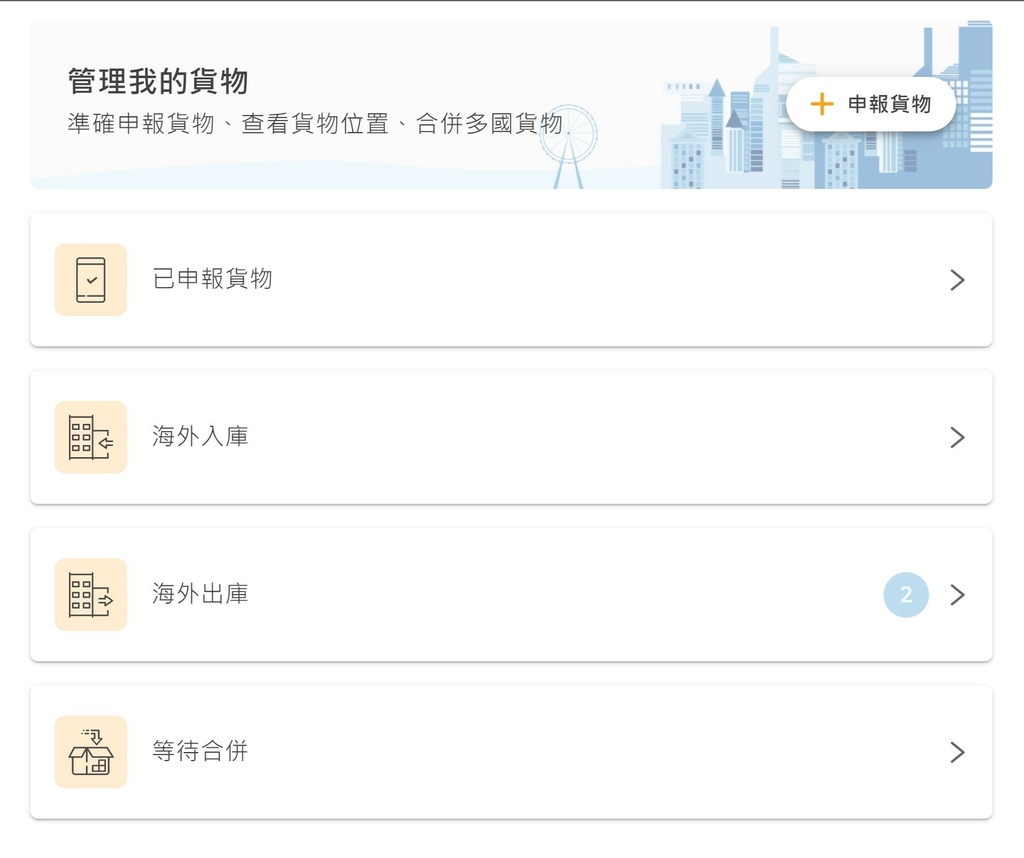The image size is (1024, 858).
Task: Select the 海外出庫 warehouse outbound icon
Action: (91, 594)
